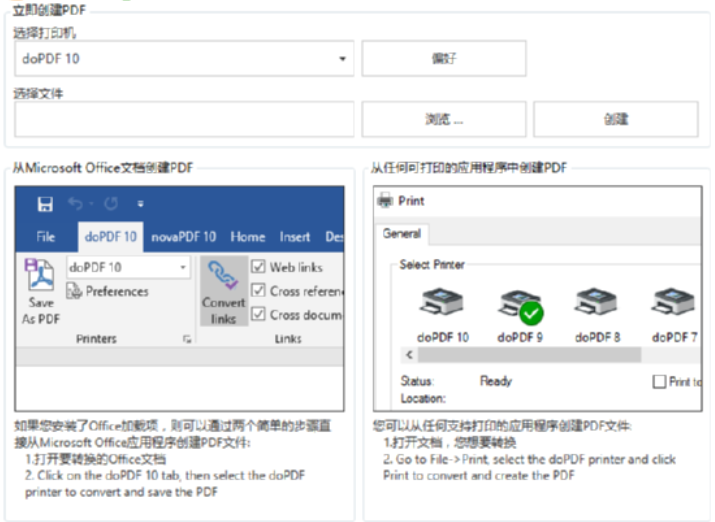Image resolution: width=715 pixels, height=522 pixels.
Task: Select the doPDF 9 printer icon
Action: pyautogui.click(x=520, y=306)
